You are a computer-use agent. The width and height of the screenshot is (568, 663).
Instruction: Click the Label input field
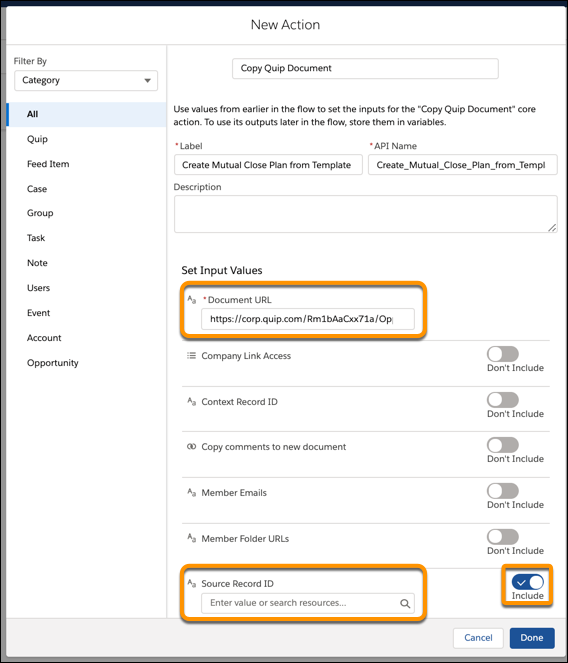click(x=268, y=165)
